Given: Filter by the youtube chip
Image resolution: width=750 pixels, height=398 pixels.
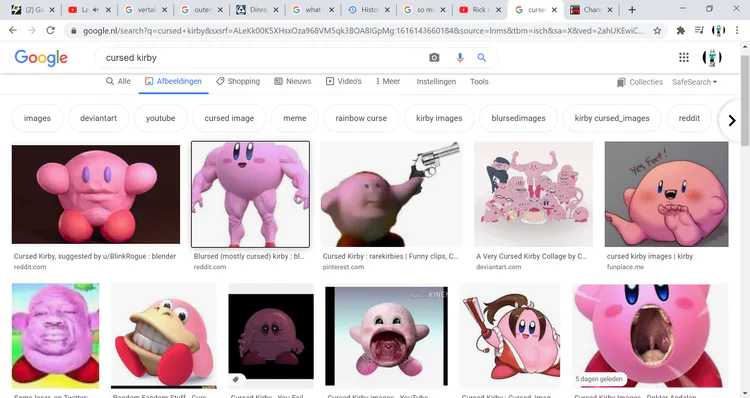Looking at the screenshot, I should (160, 118).
